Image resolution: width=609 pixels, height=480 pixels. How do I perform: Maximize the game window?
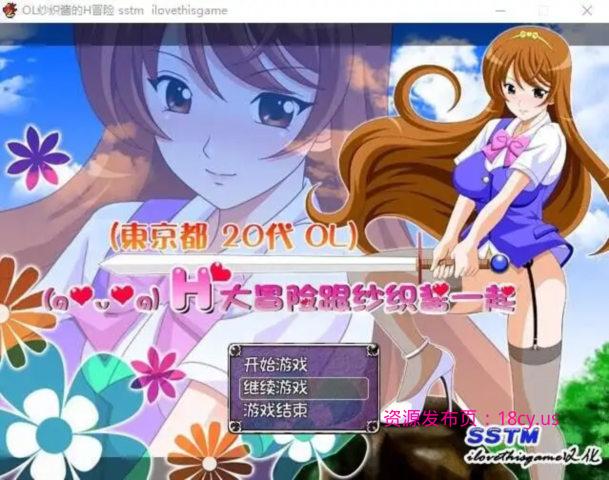[x=544, y=10]
